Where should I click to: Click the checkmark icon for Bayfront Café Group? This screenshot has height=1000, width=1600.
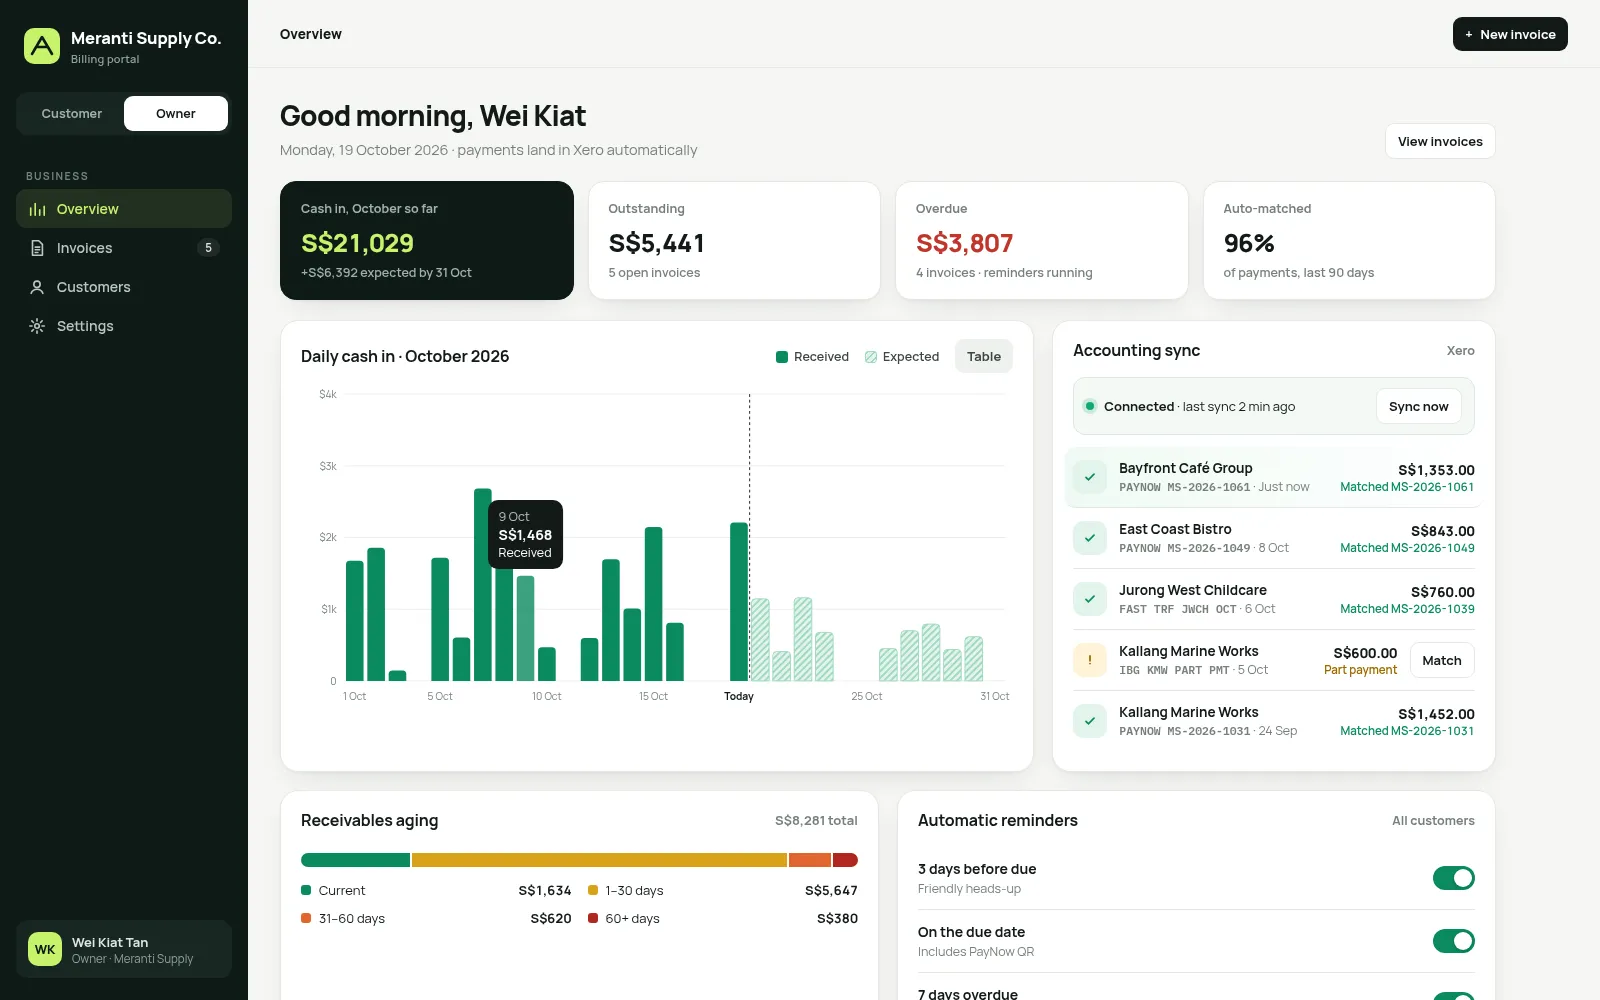(1089, 477)
